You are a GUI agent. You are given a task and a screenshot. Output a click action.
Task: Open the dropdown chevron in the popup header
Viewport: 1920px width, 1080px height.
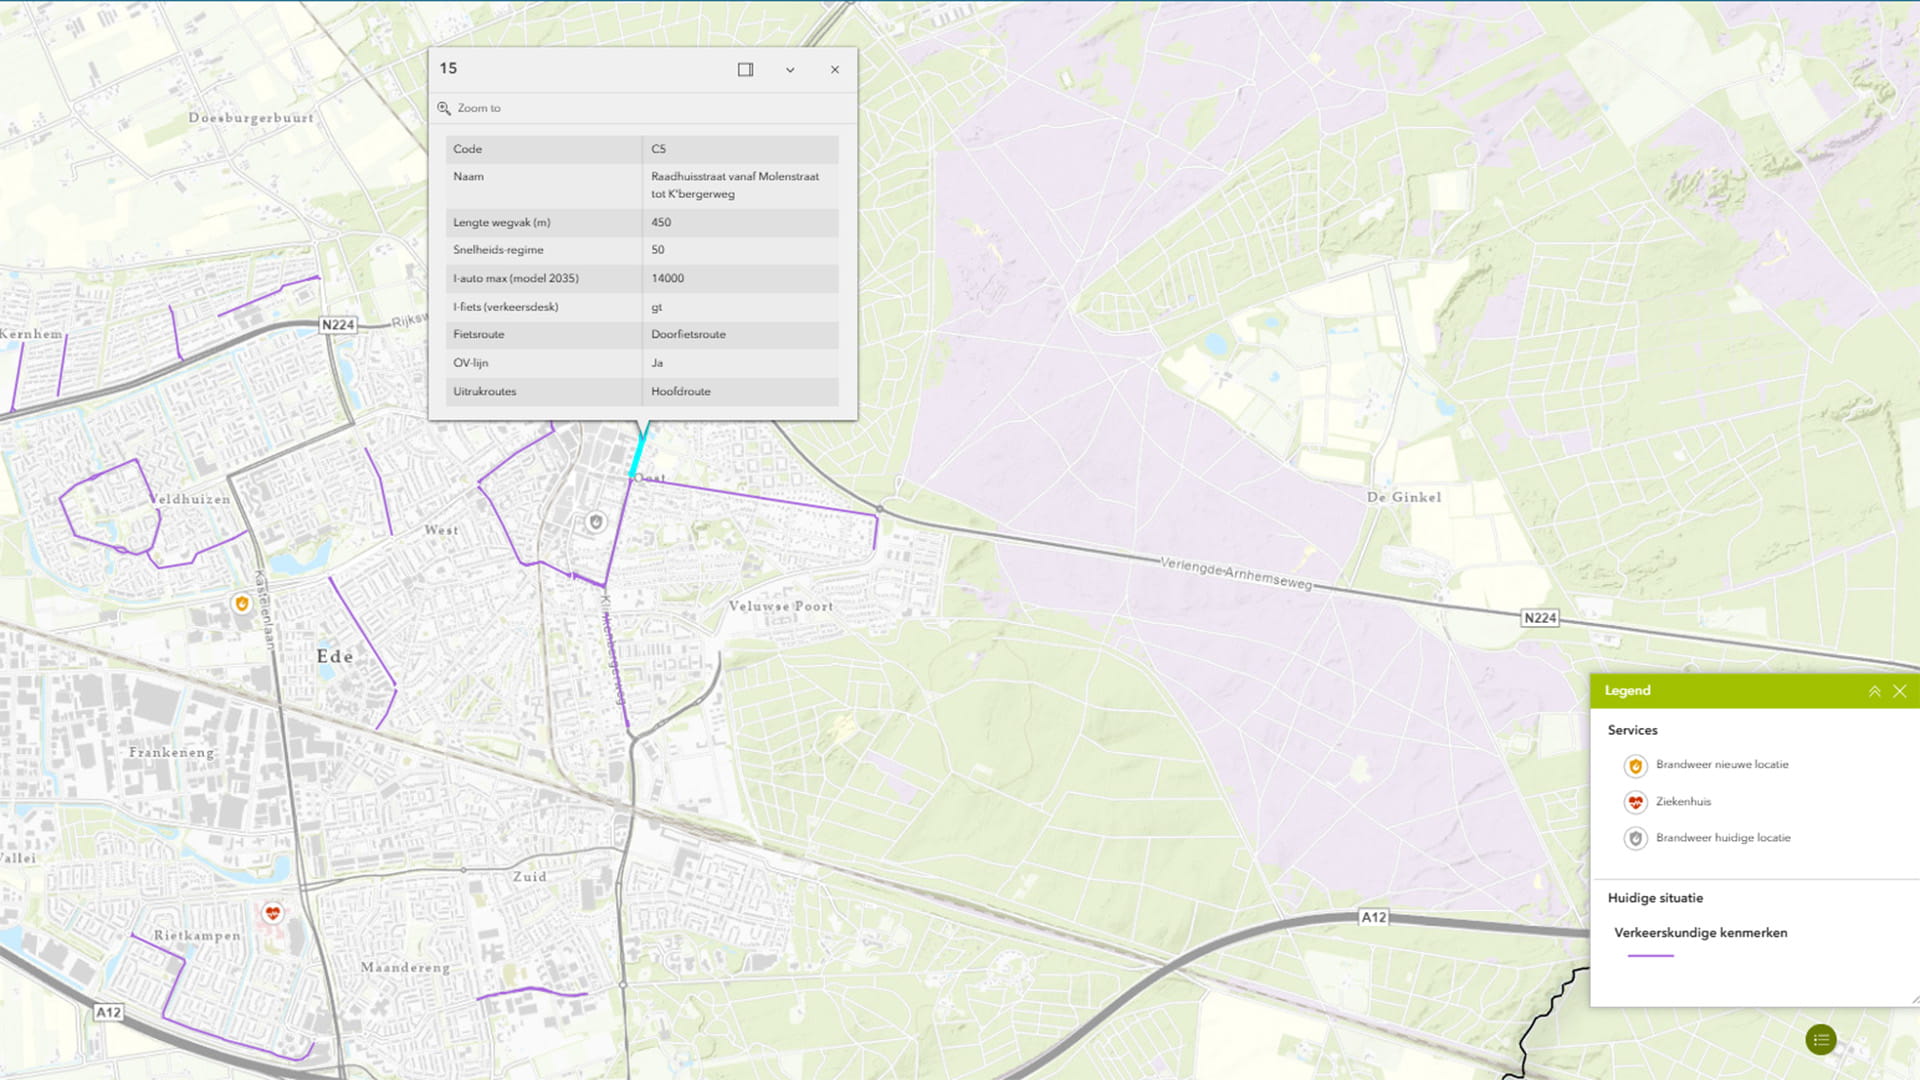[x=790, y=70]
